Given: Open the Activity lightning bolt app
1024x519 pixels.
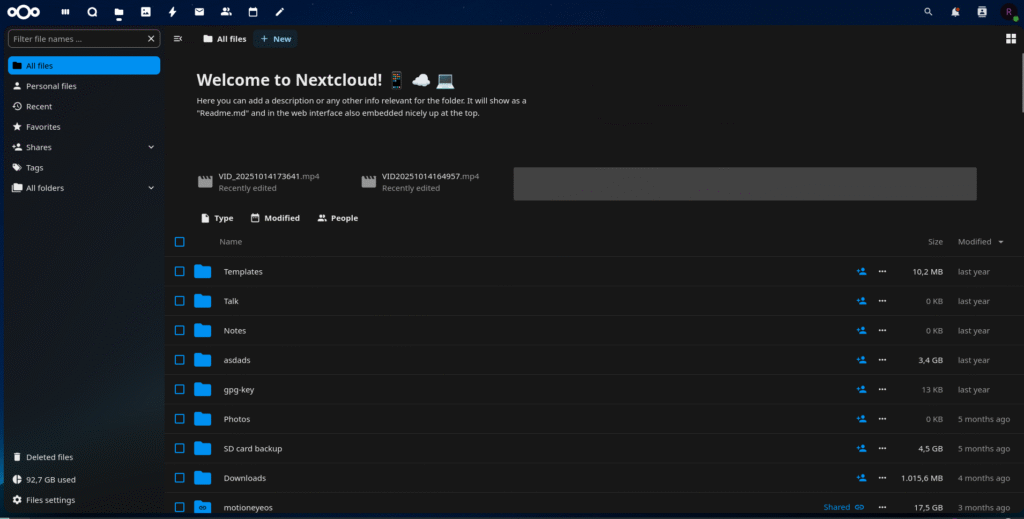Looking at the screenshot, I should point(173,12).
